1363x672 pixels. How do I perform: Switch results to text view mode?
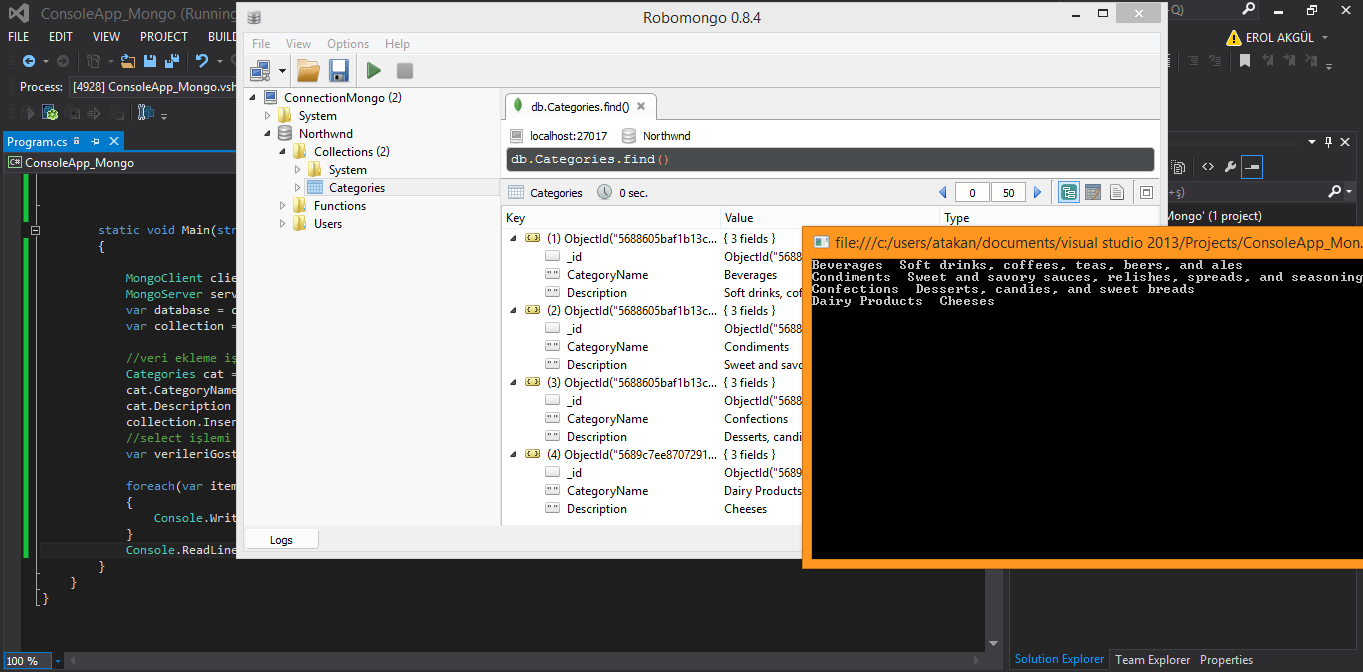(1117, 193)
